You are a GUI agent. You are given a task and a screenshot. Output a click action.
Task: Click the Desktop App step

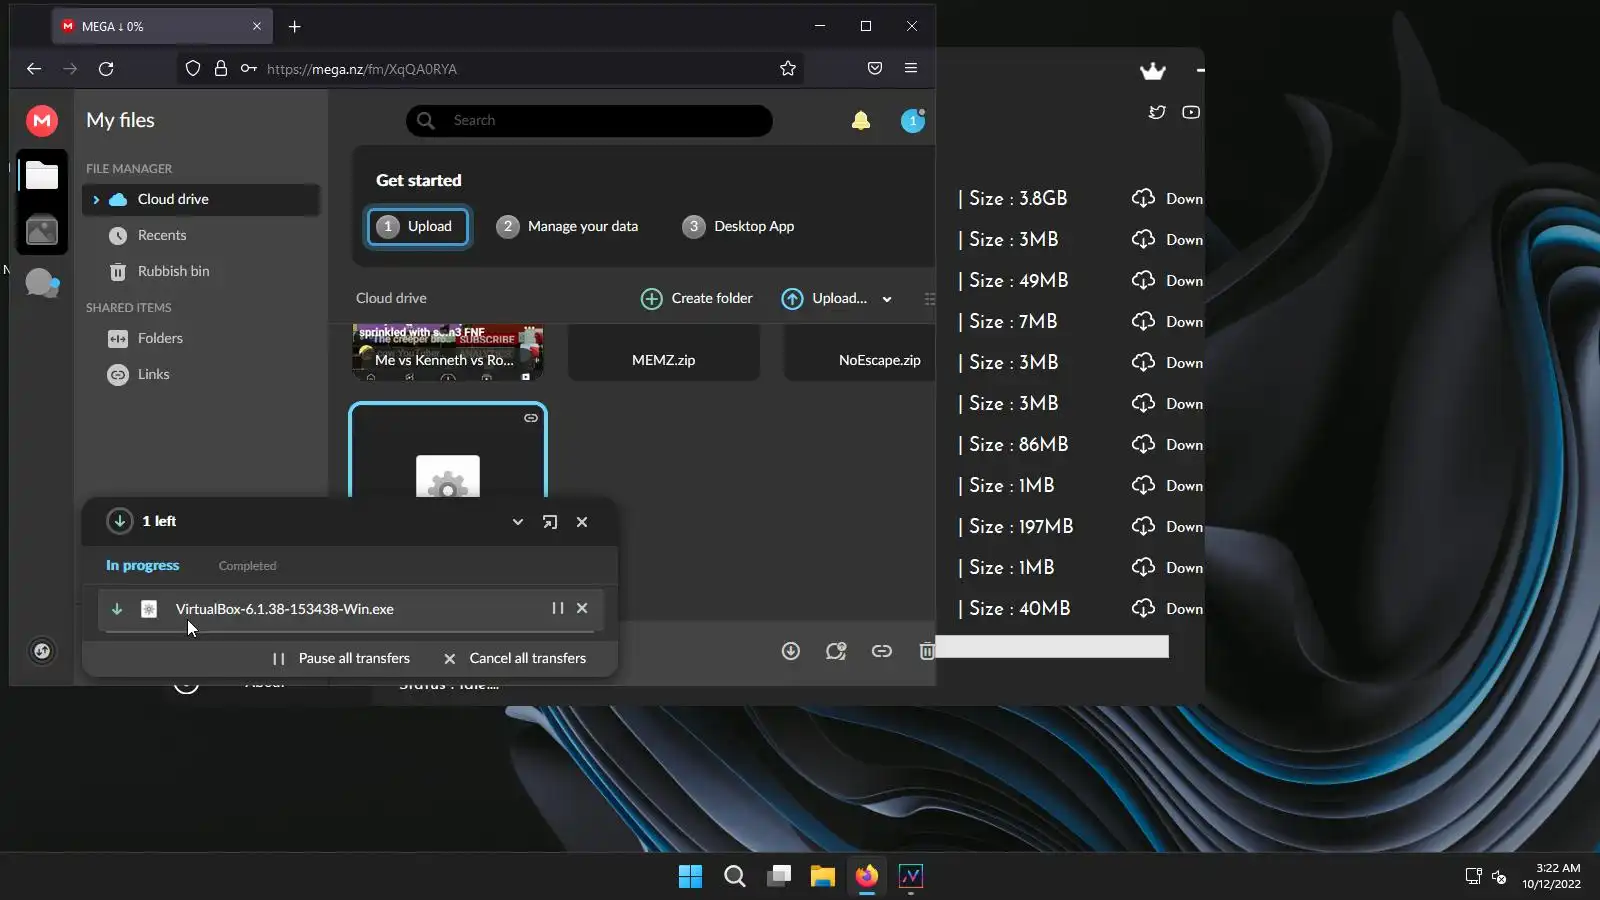[x=738, y=227]
